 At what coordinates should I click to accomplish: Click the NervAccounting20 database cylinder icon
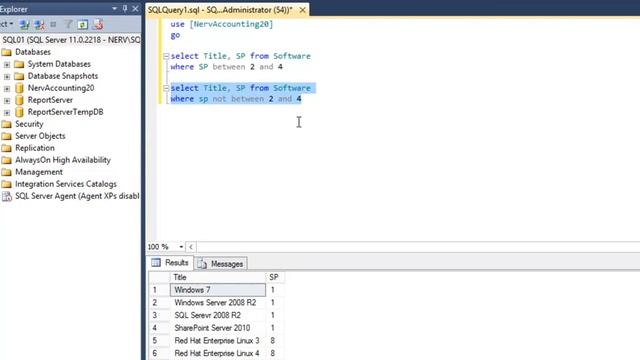[x=19, y=88]
